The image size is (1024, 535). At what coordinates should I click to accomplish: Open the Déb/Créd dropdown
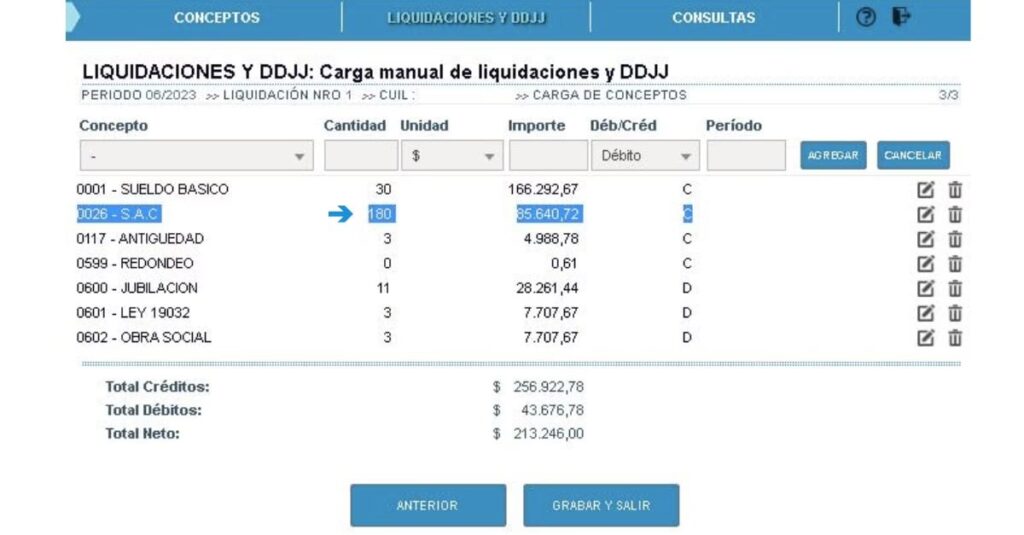coord(645,156)
